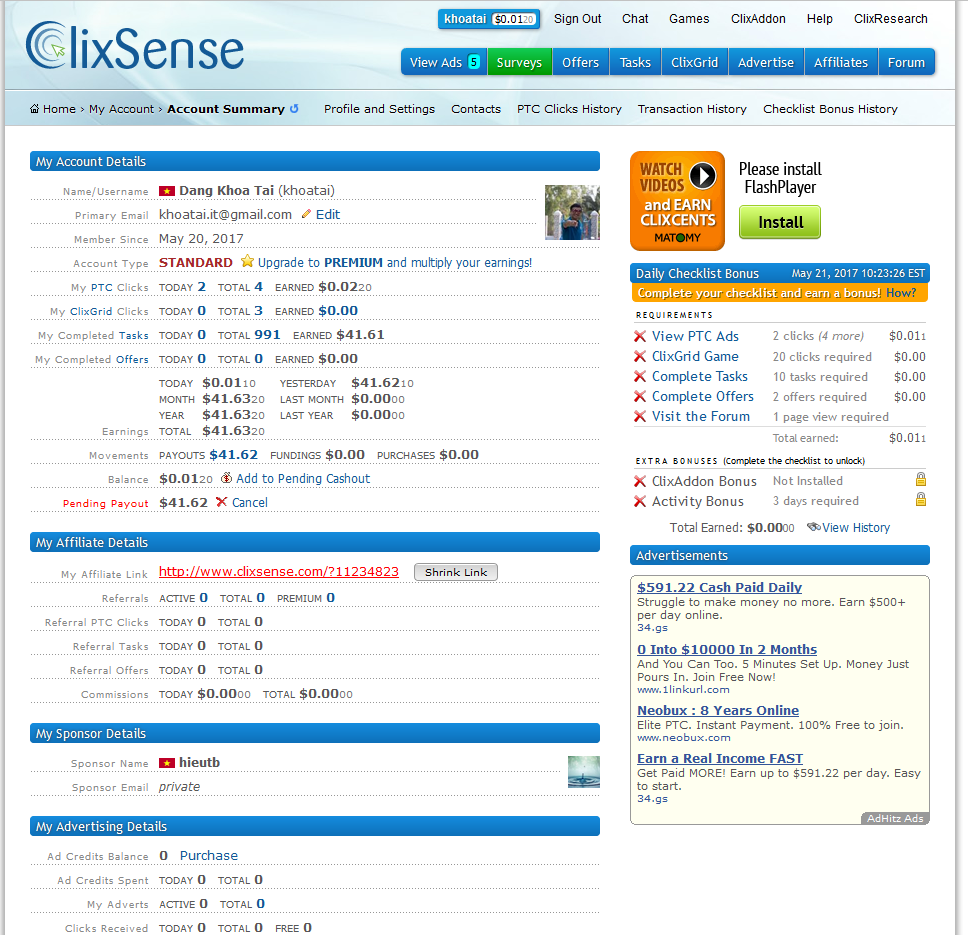Open the Contacts submenu item
968x940 pixels.
point(476,109)
